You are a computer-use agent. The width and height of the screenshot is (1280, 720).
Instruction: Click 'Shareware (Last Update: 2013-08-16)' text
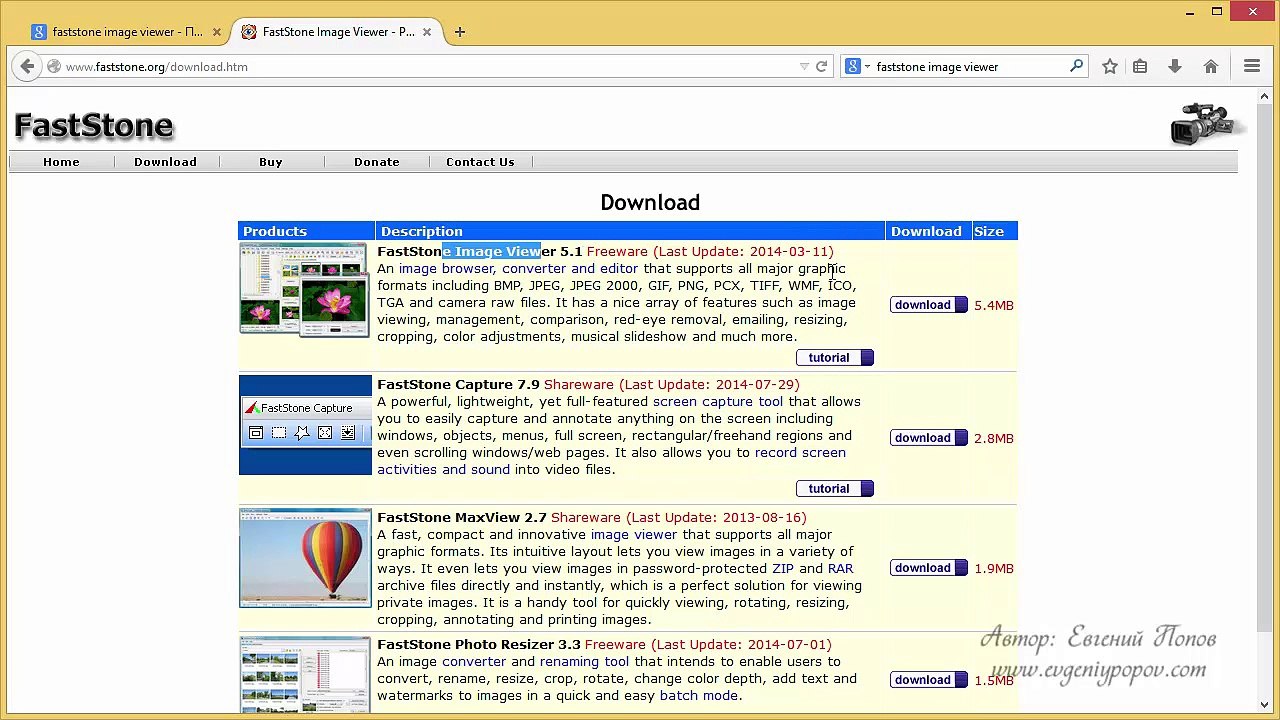(679, 518)
